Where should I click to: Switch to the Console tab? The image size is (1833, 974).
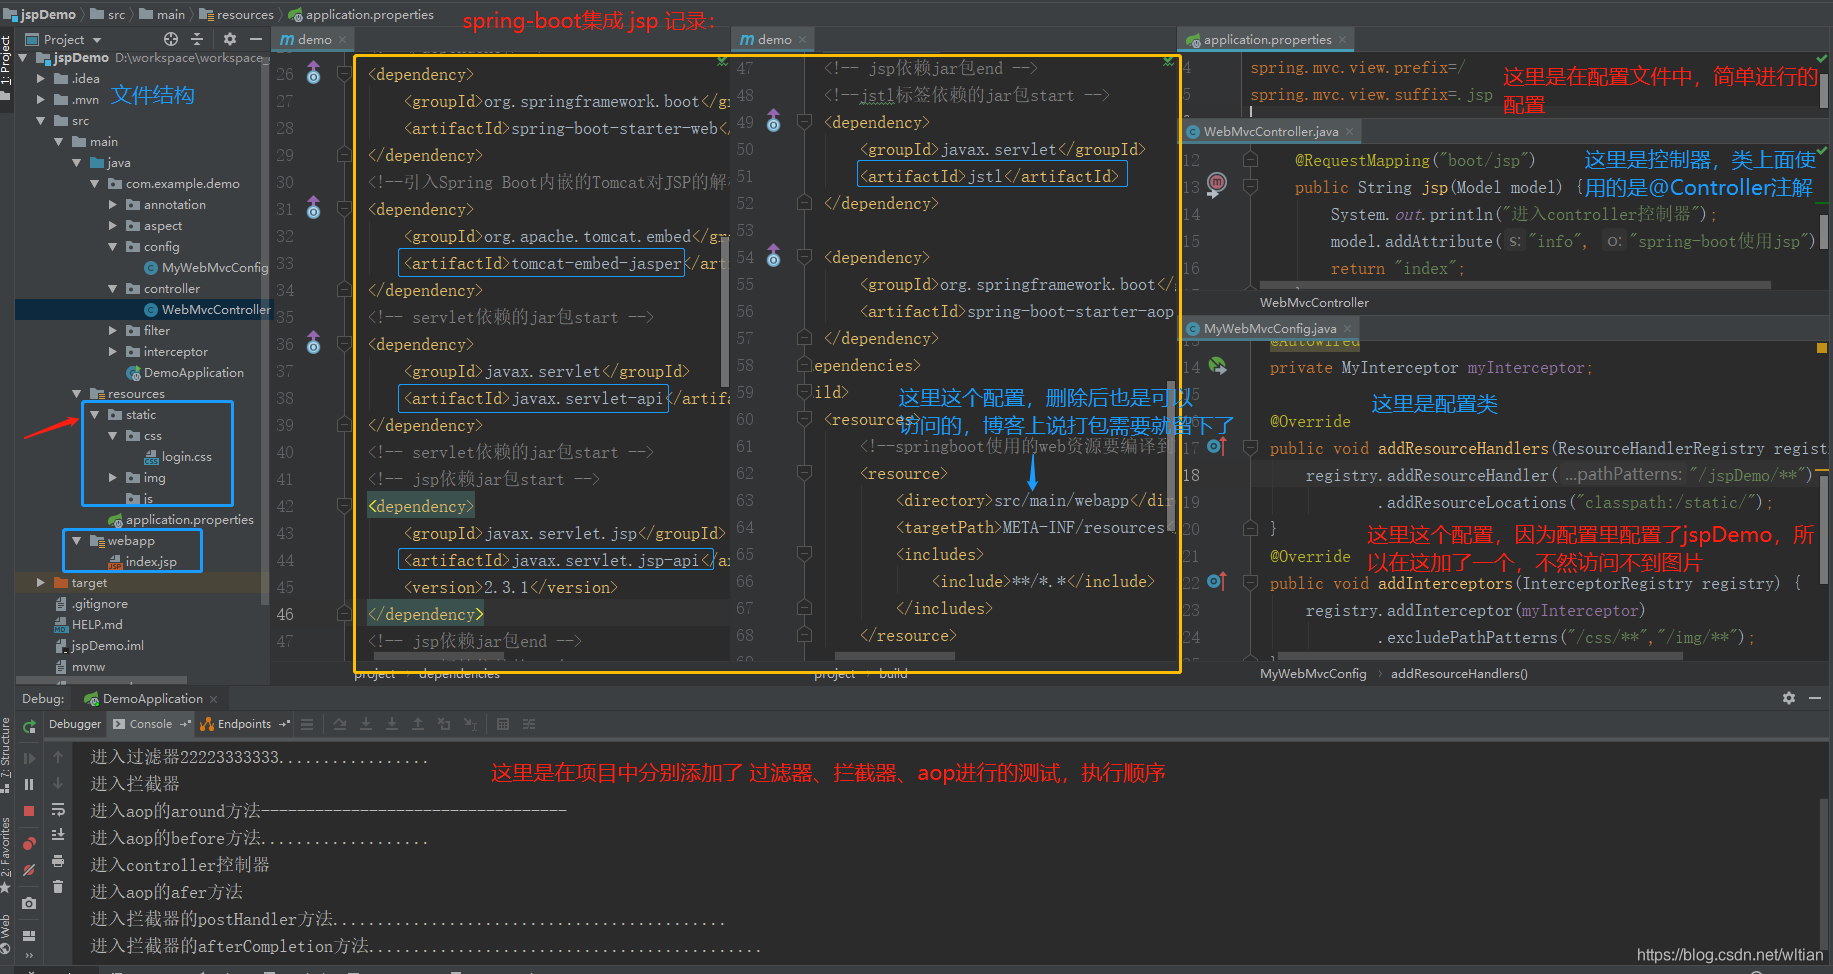pyautogui.click(x=151, y=724)
